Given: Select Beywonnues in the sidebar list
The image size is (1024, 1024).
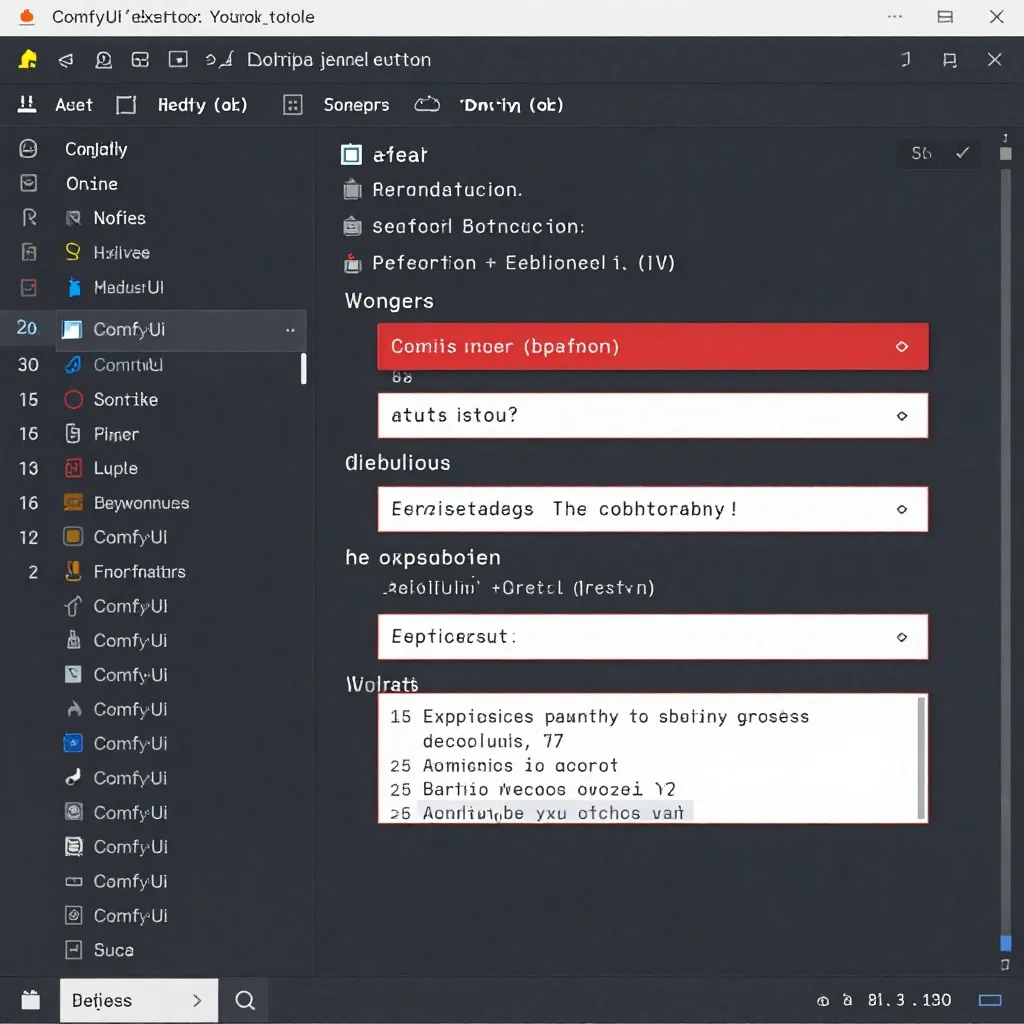Looking at the screenshot, I should pyautogui.click(x=141, y=503).
